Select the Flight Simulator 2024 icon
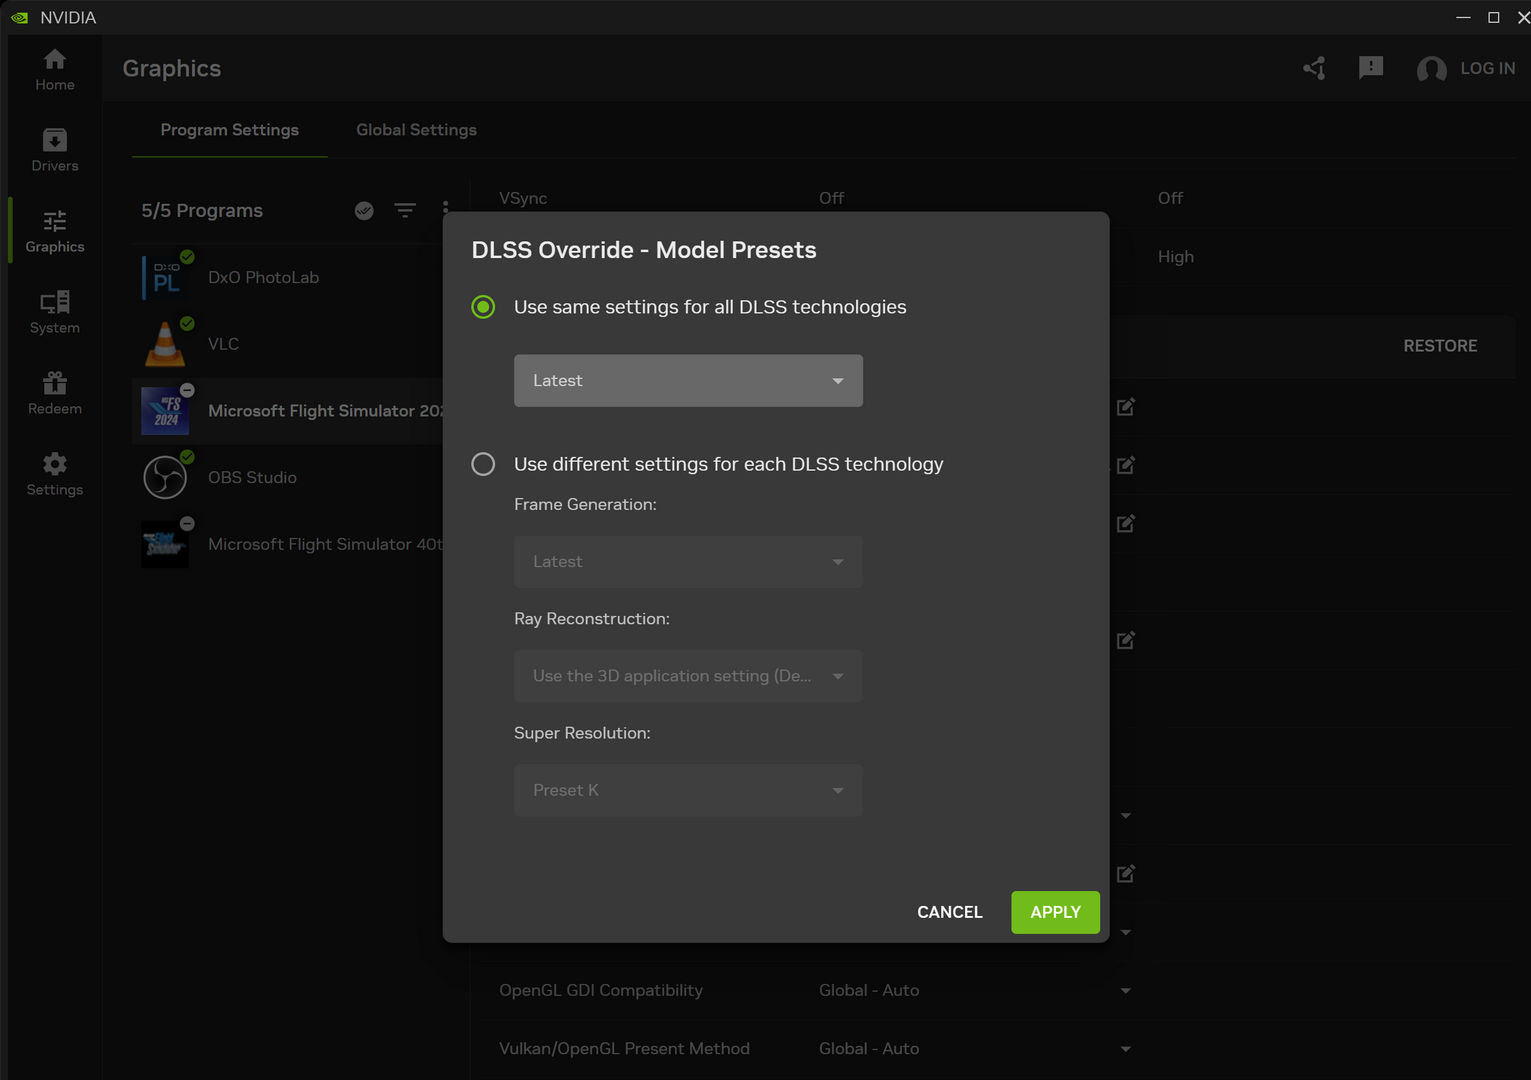This screenshot has height=1080, width=1531. tap(166, 411)
